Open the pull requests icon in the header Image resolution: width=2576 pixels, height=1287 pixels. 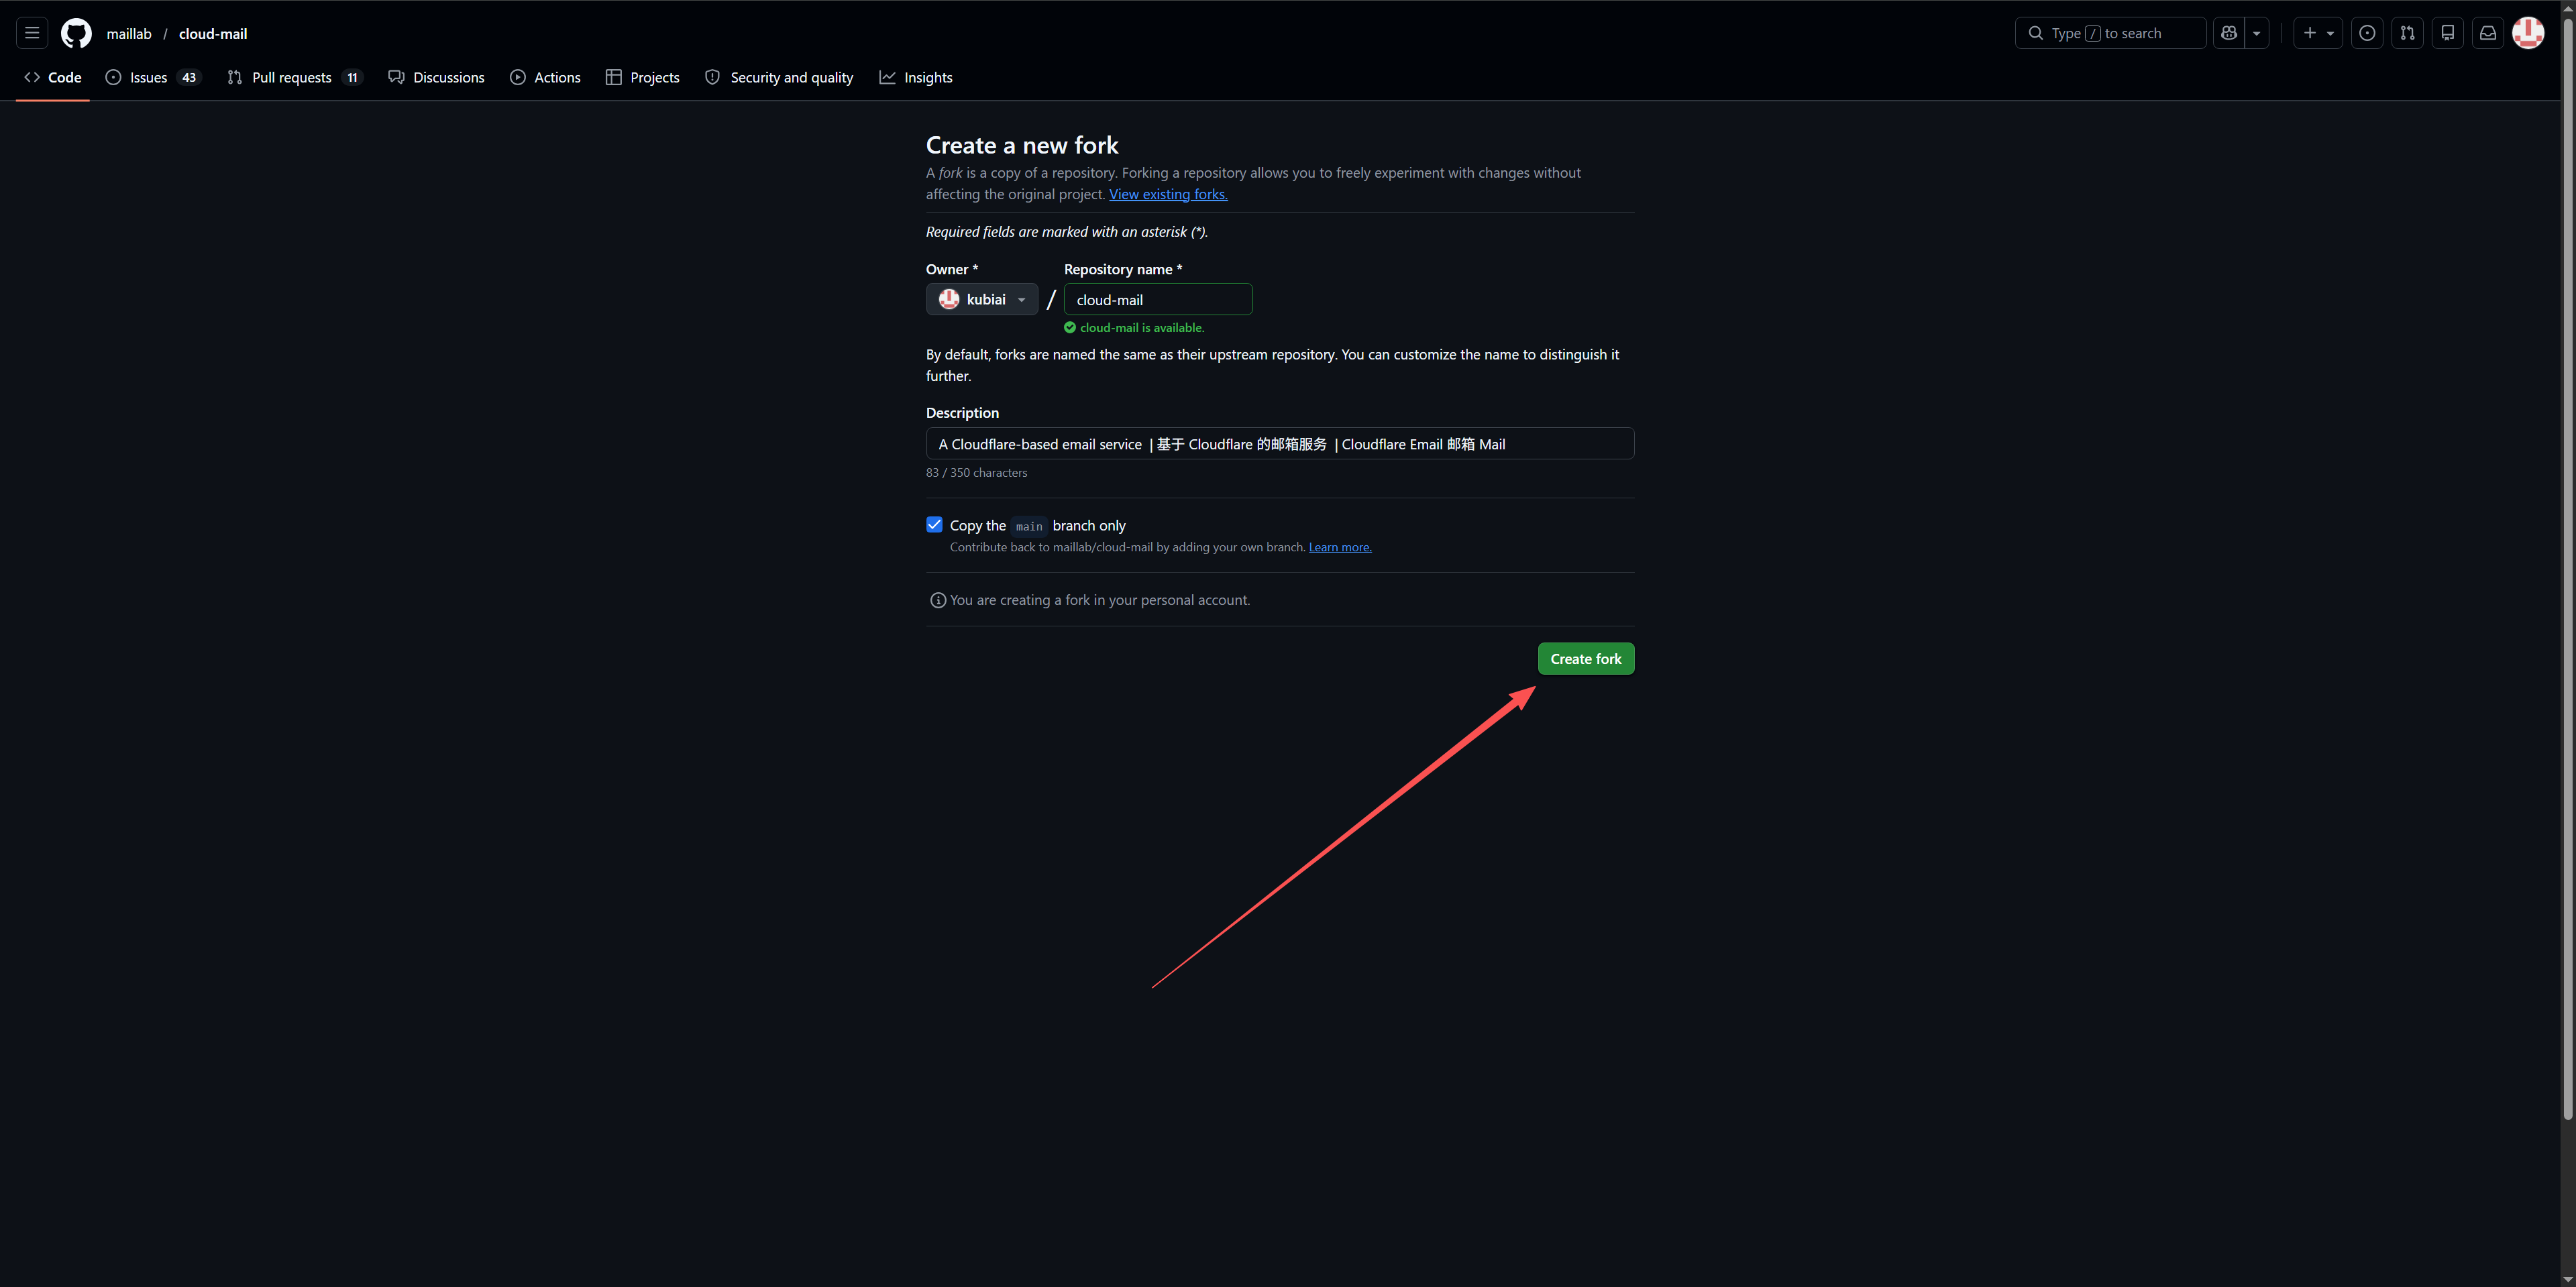[2407, 33]
